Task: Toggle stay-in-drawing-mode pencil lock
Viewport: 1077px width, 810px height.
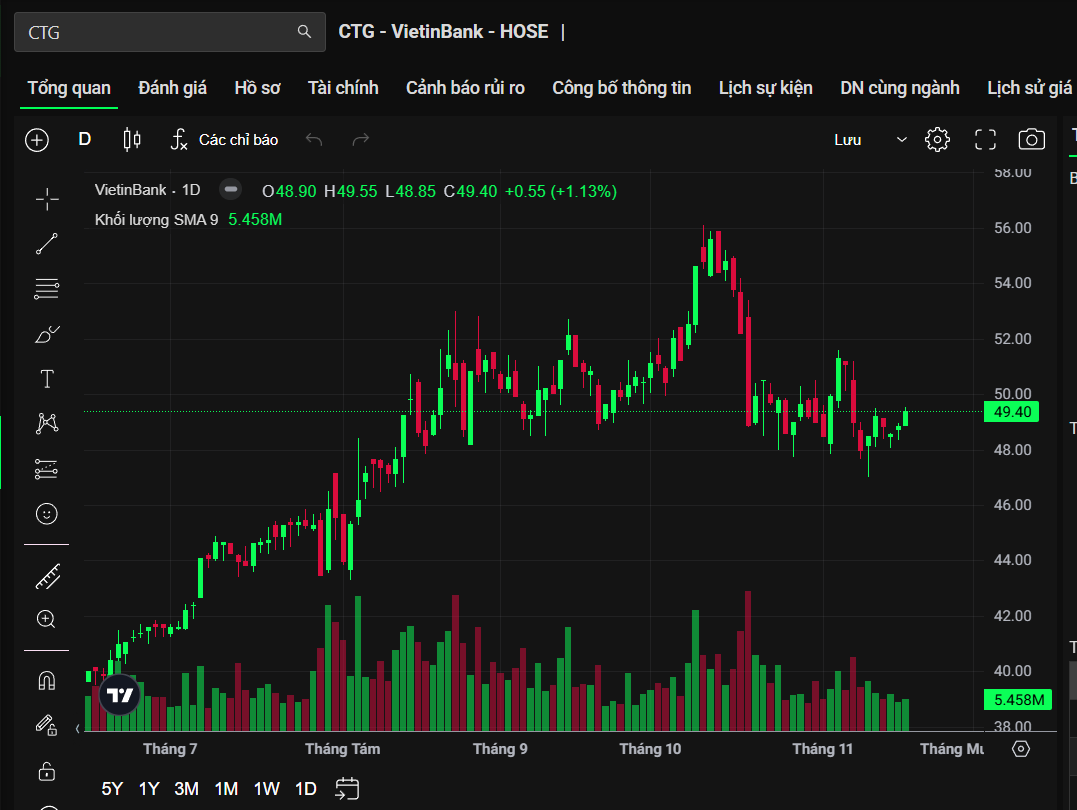Action: click(46, 724)
